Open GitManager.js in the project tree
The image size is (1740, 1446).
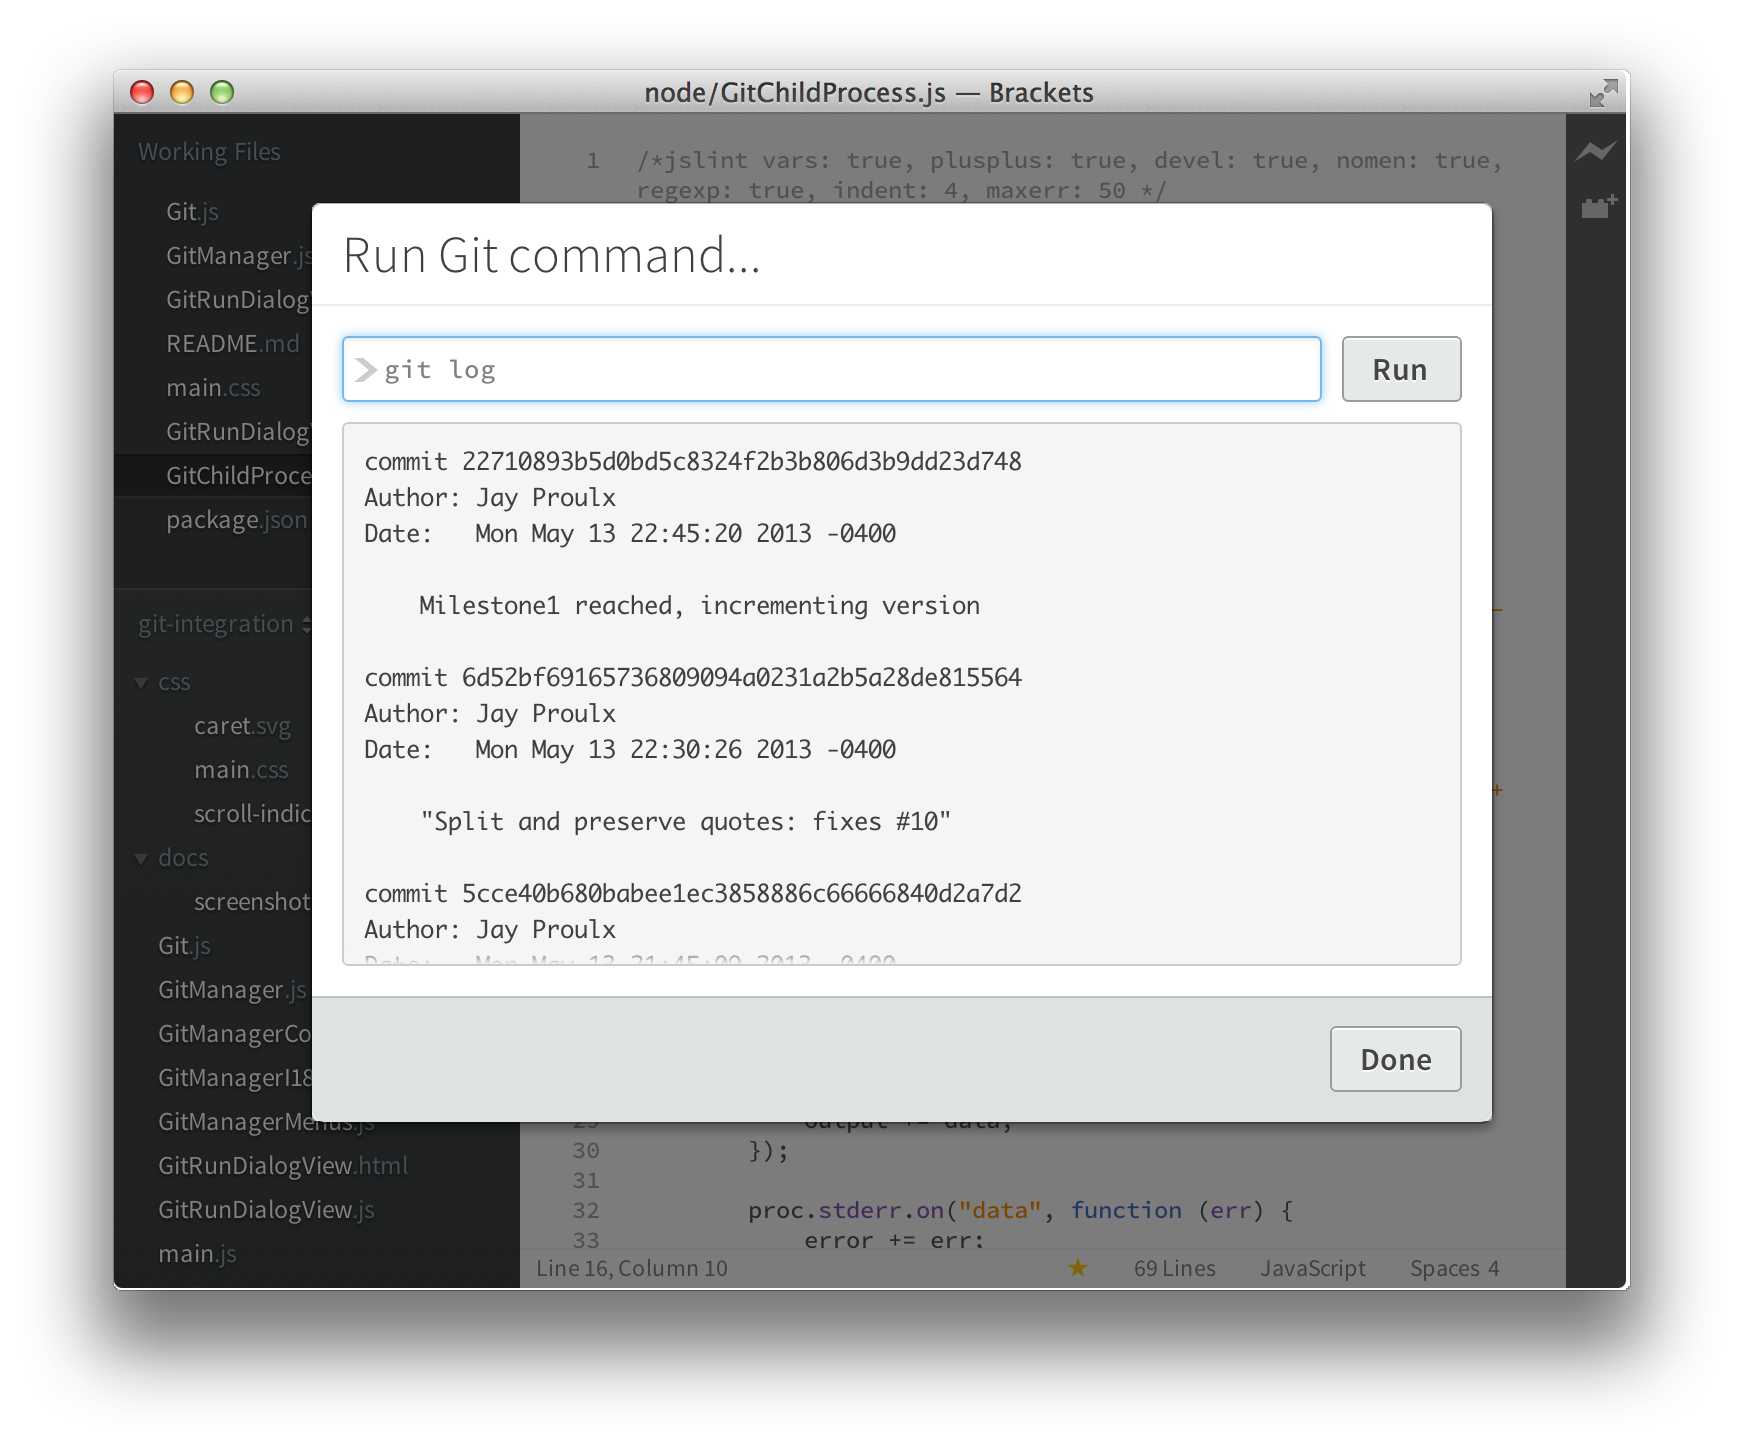pos(232,990)
